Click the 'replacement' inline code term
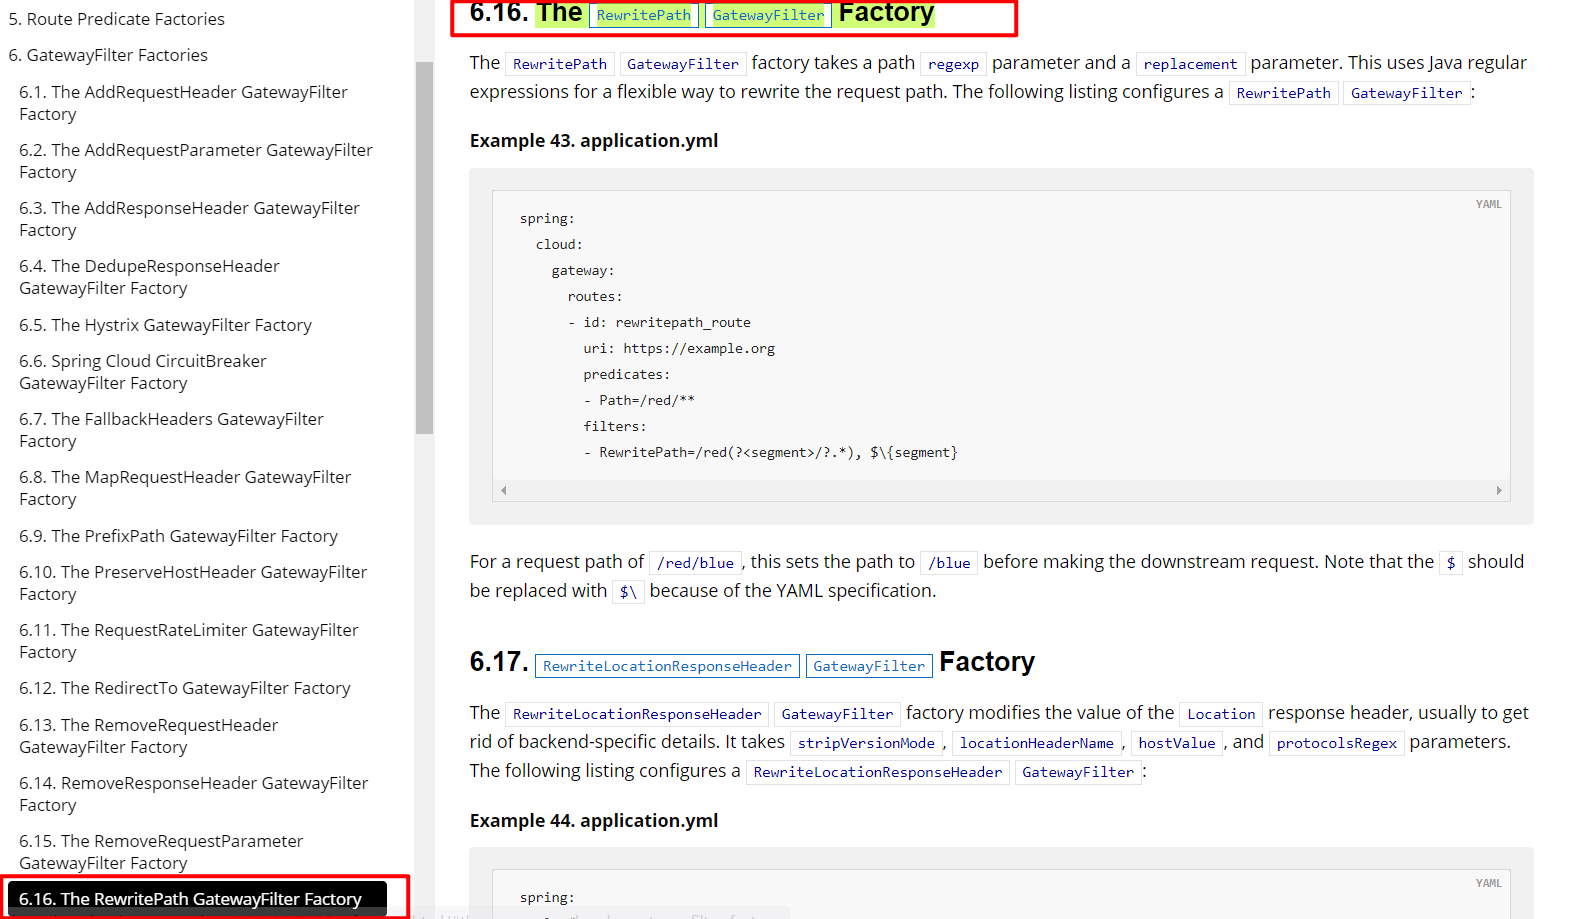The height and width of the screenshot is (919, 1583). tap(1190, 64)
